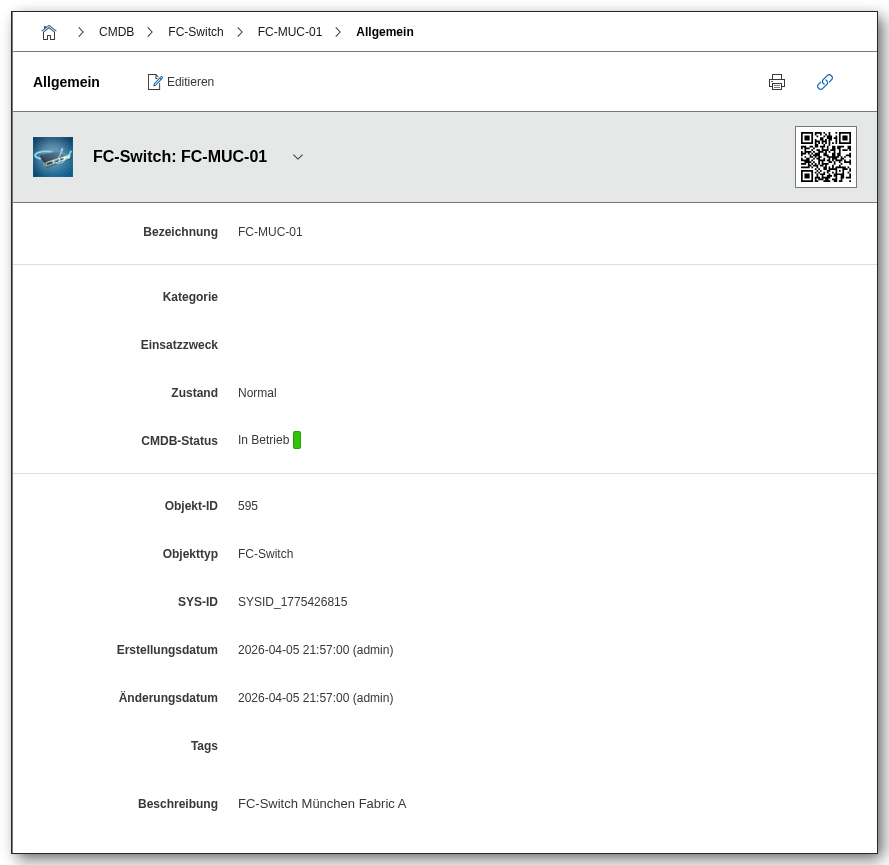
Task: Print the FC-MUC-01 object page
Action: (777, 82)
